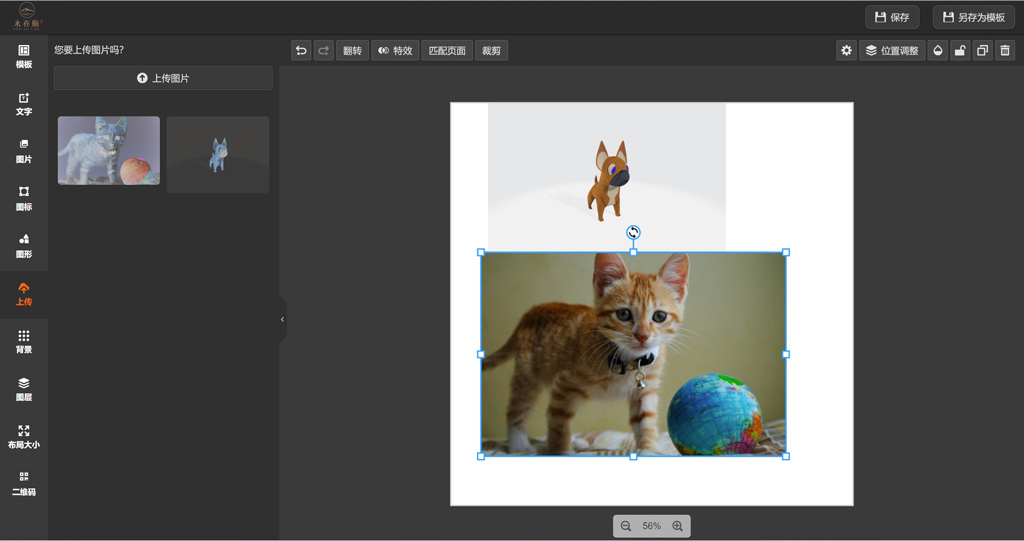This screenshot has width=1024, height=541.
Task: Click the 您要上传图片吗? prompt text
Action: (x=89, y=50)
